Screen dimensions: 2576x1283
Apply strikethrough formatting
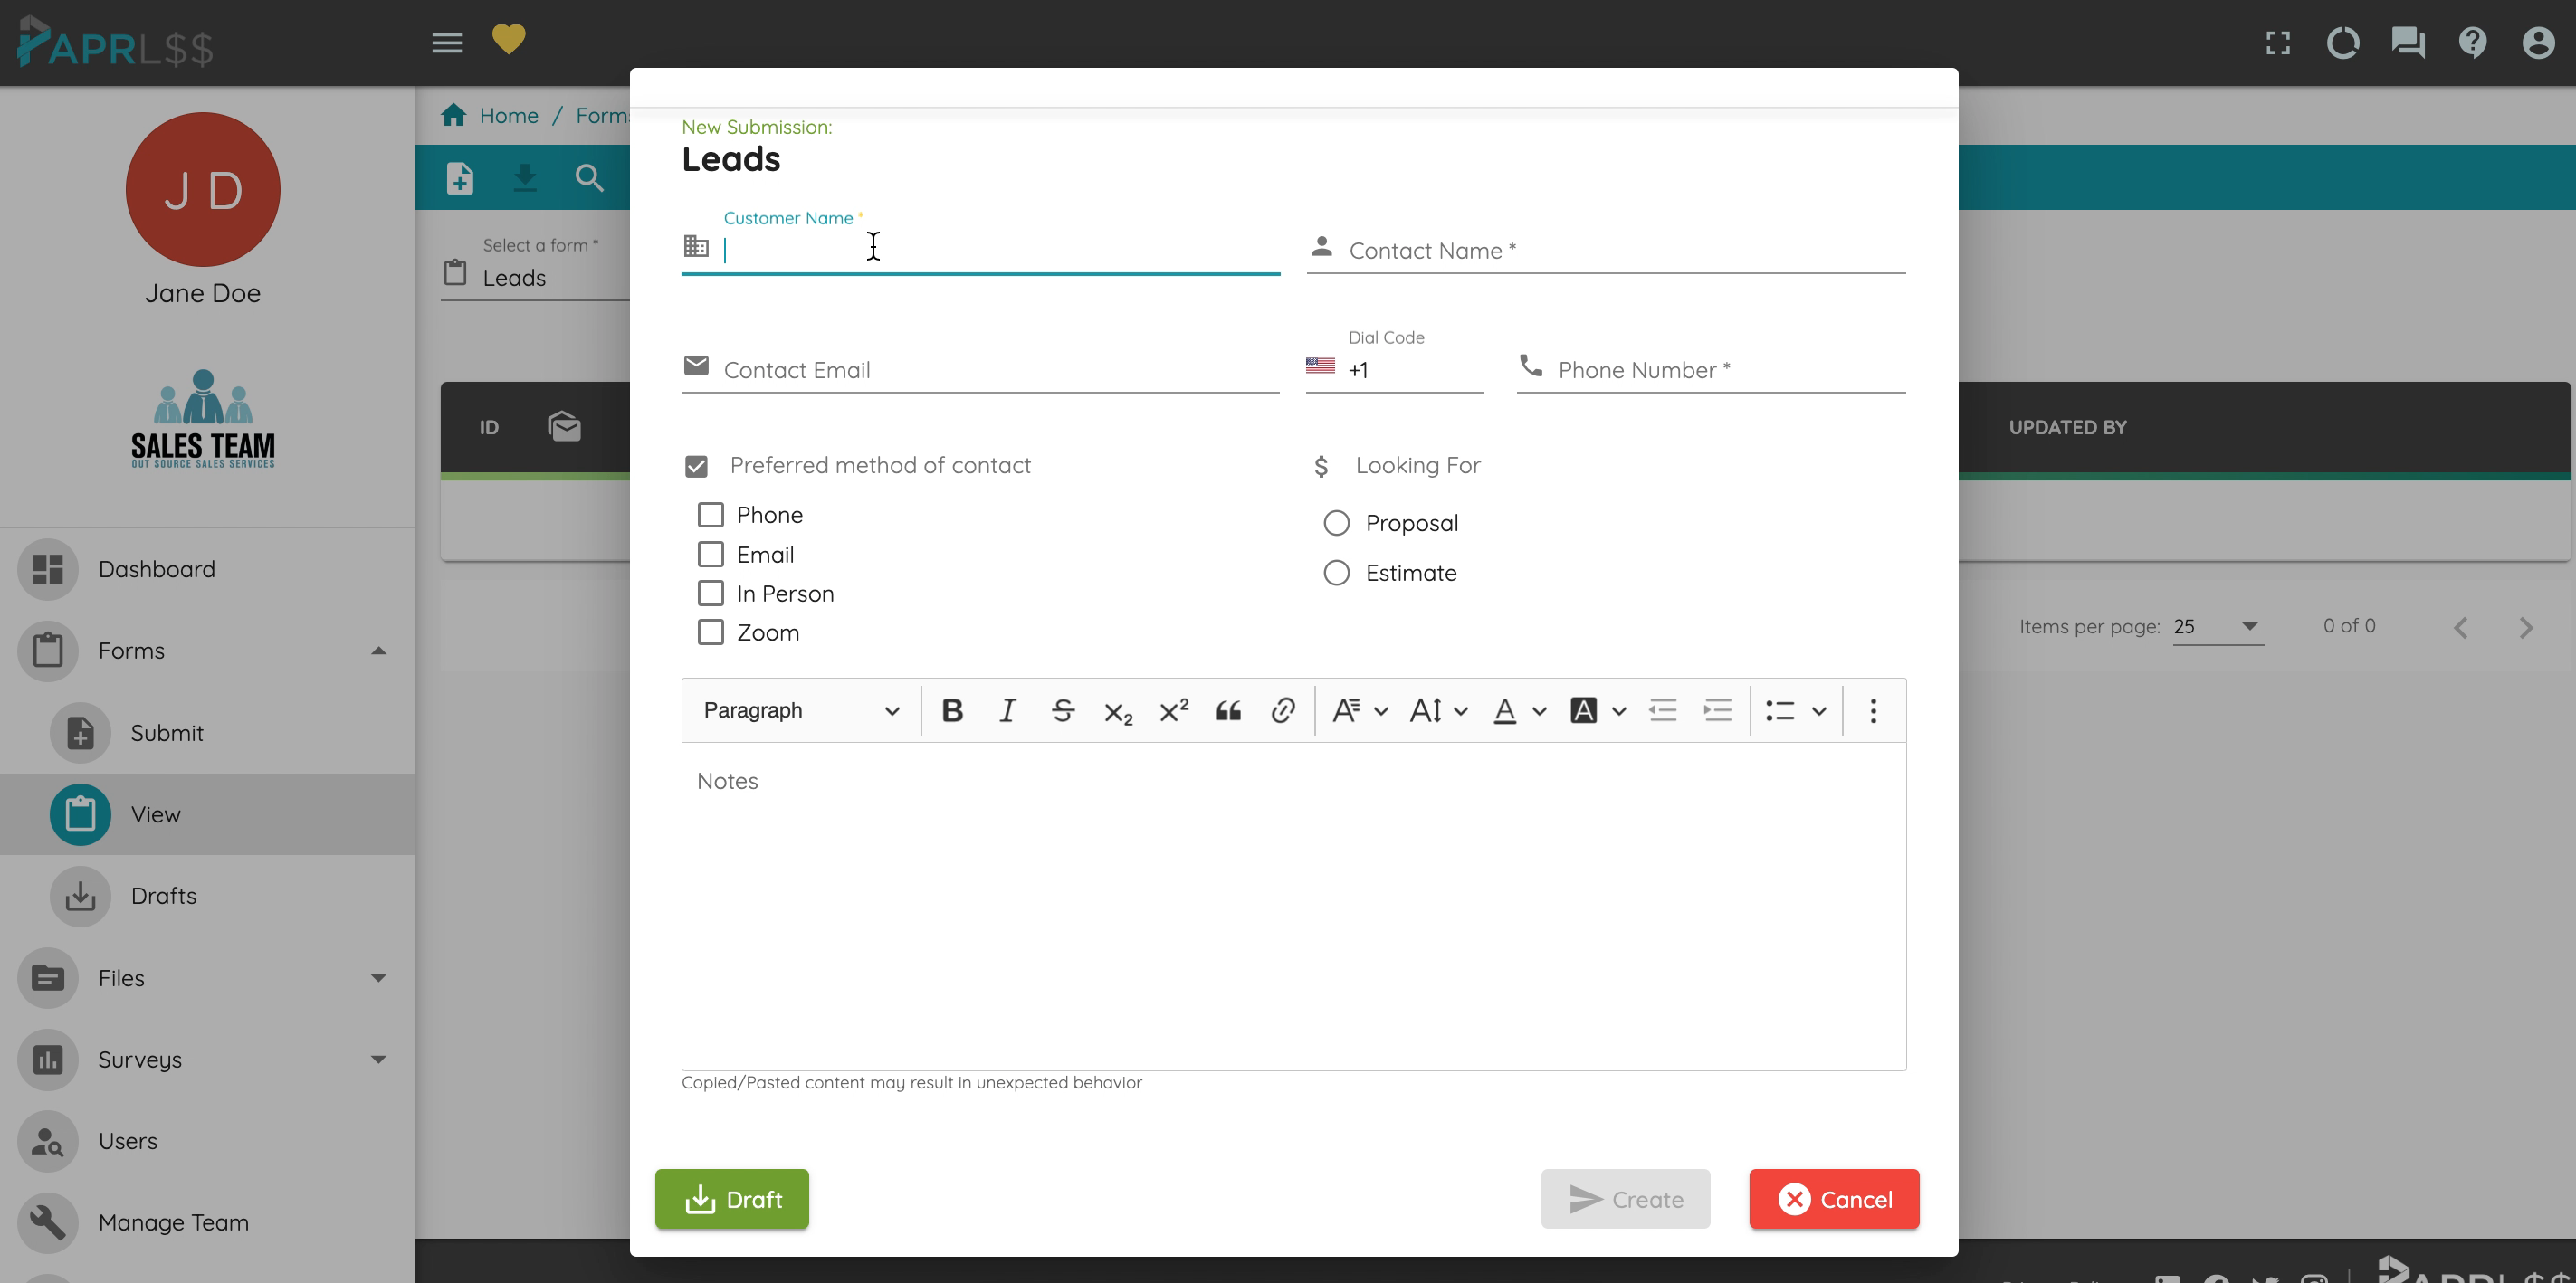[x=1062, y=710]
